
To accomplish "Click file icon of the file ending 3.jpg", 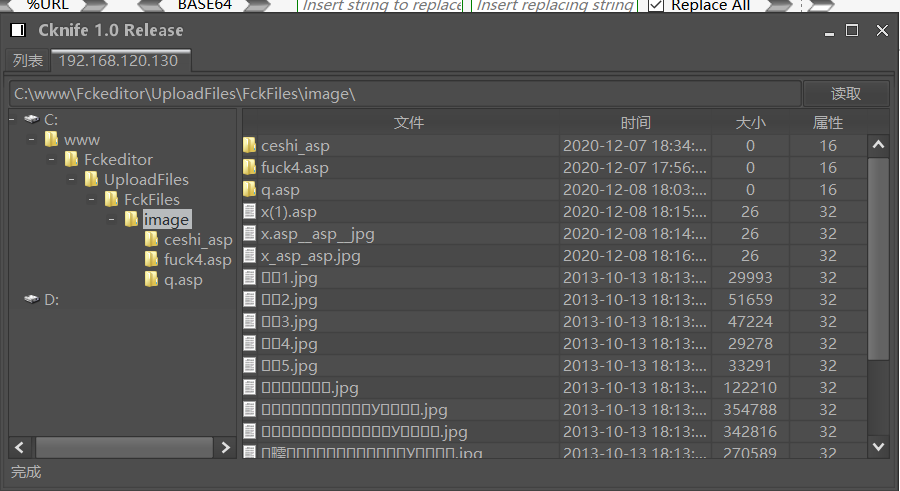I will pos(250,321).
